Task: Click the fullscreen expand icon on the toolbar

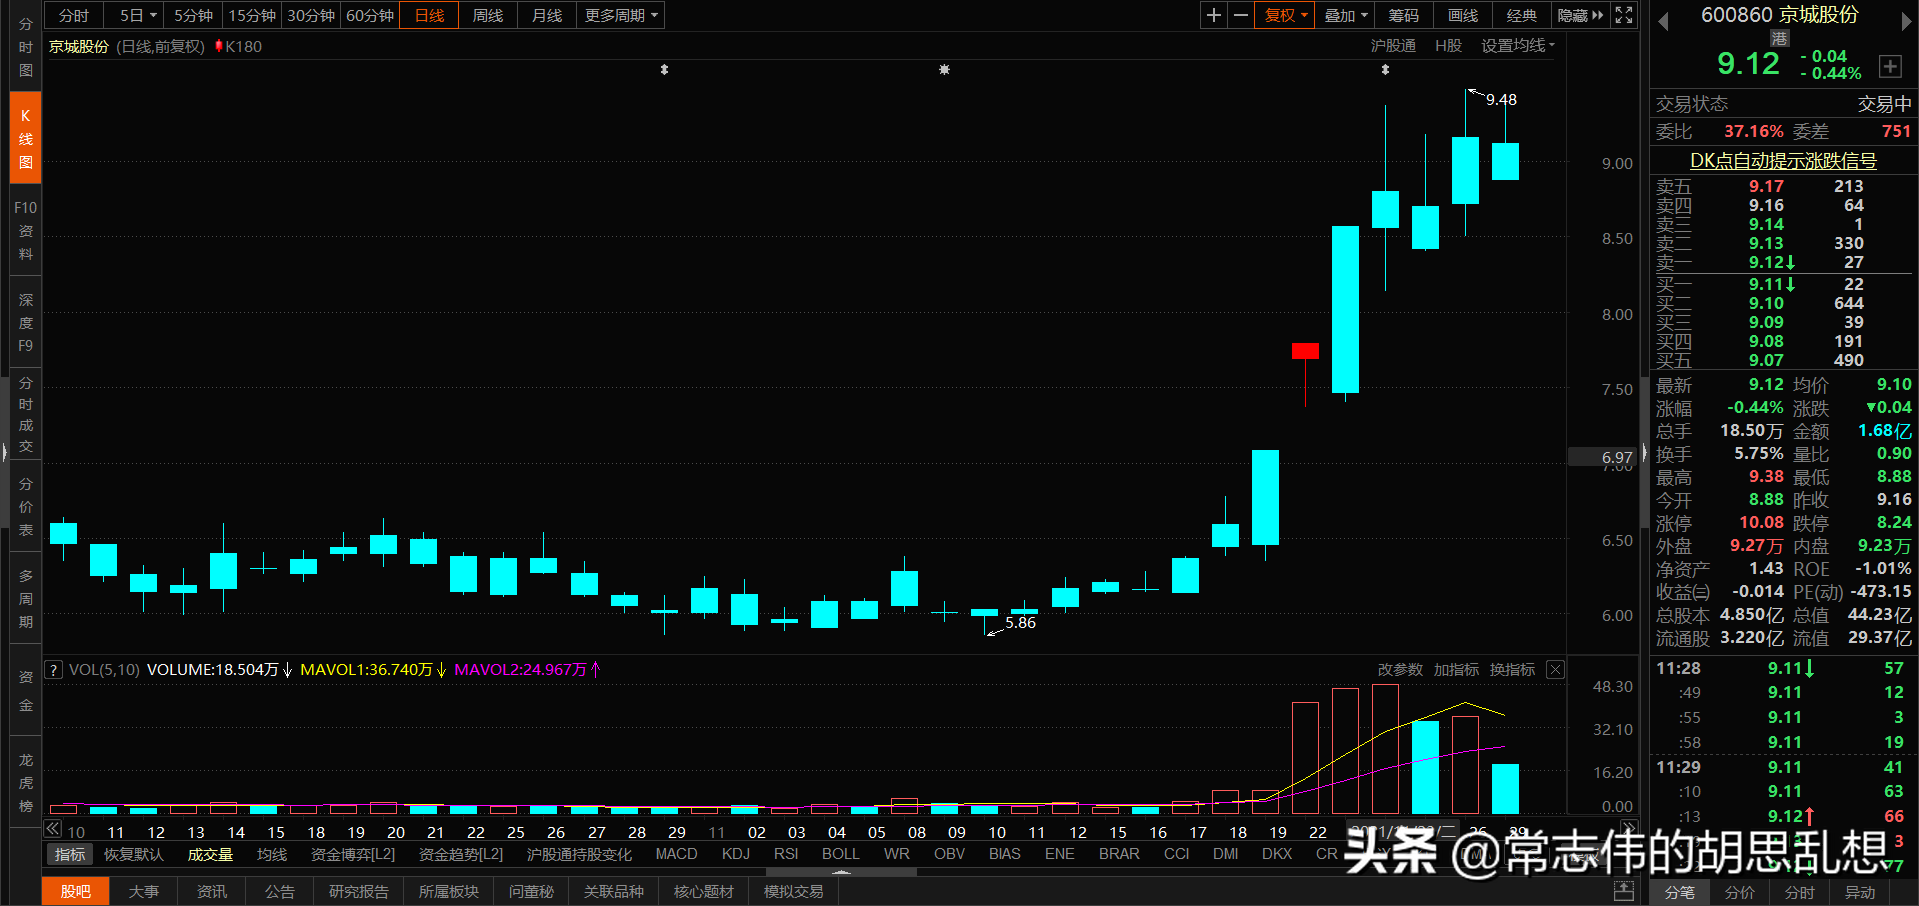Action: tap(1623, 15)
